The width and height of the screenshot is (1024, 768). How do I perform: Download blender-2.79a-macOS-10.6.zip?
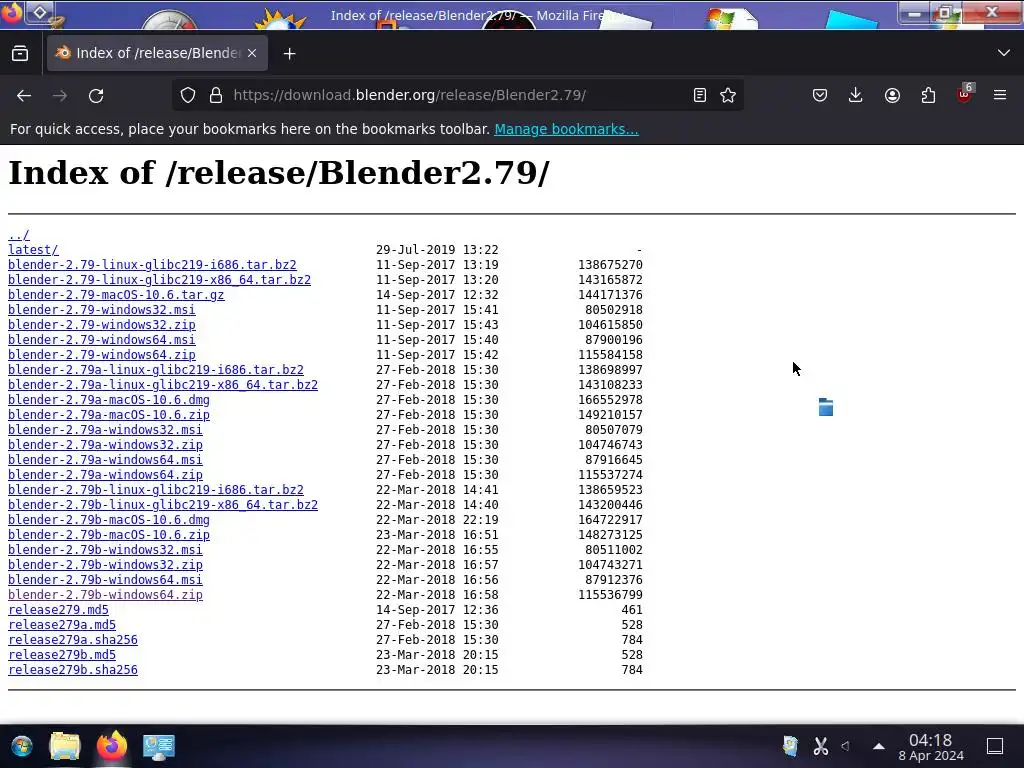click(x=108, y=415)
